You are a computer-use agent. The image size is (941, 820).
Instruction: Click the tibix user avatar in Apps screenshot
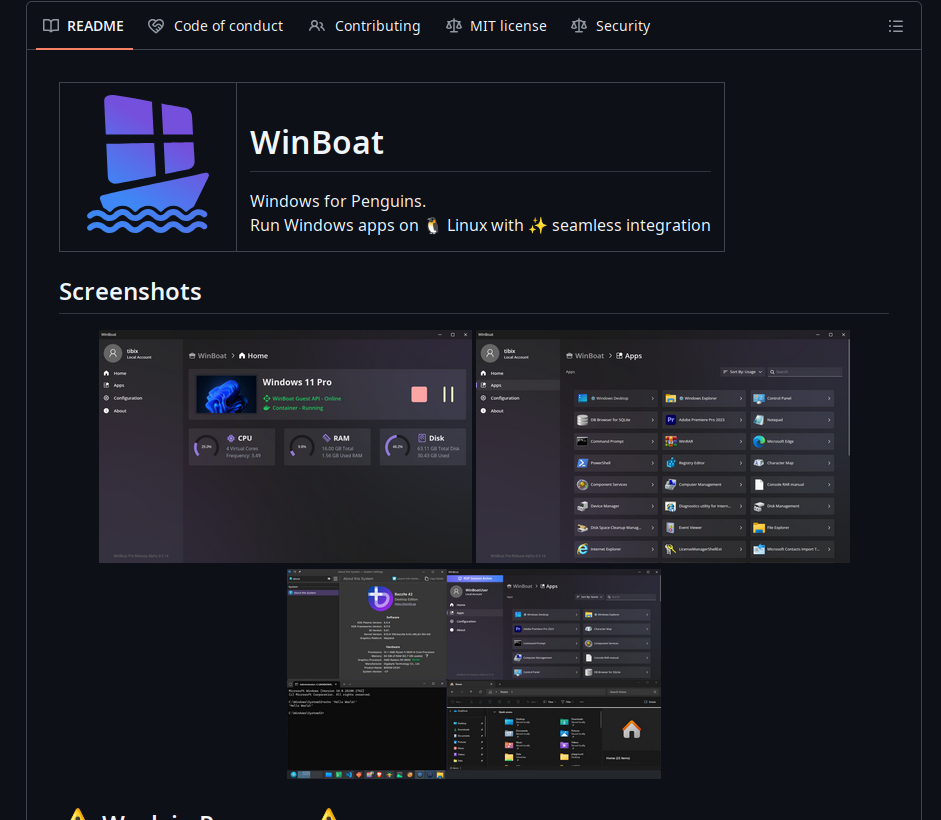490,354
